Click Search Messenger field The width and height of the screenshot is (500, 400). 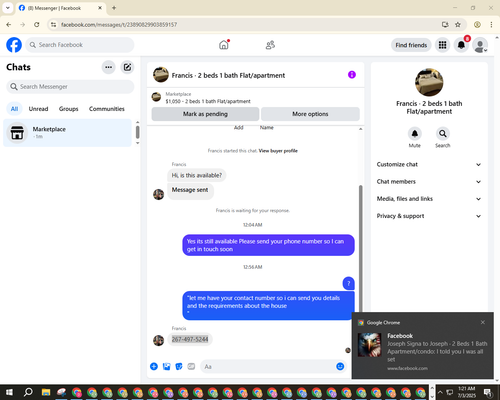(x=70, y=87)
